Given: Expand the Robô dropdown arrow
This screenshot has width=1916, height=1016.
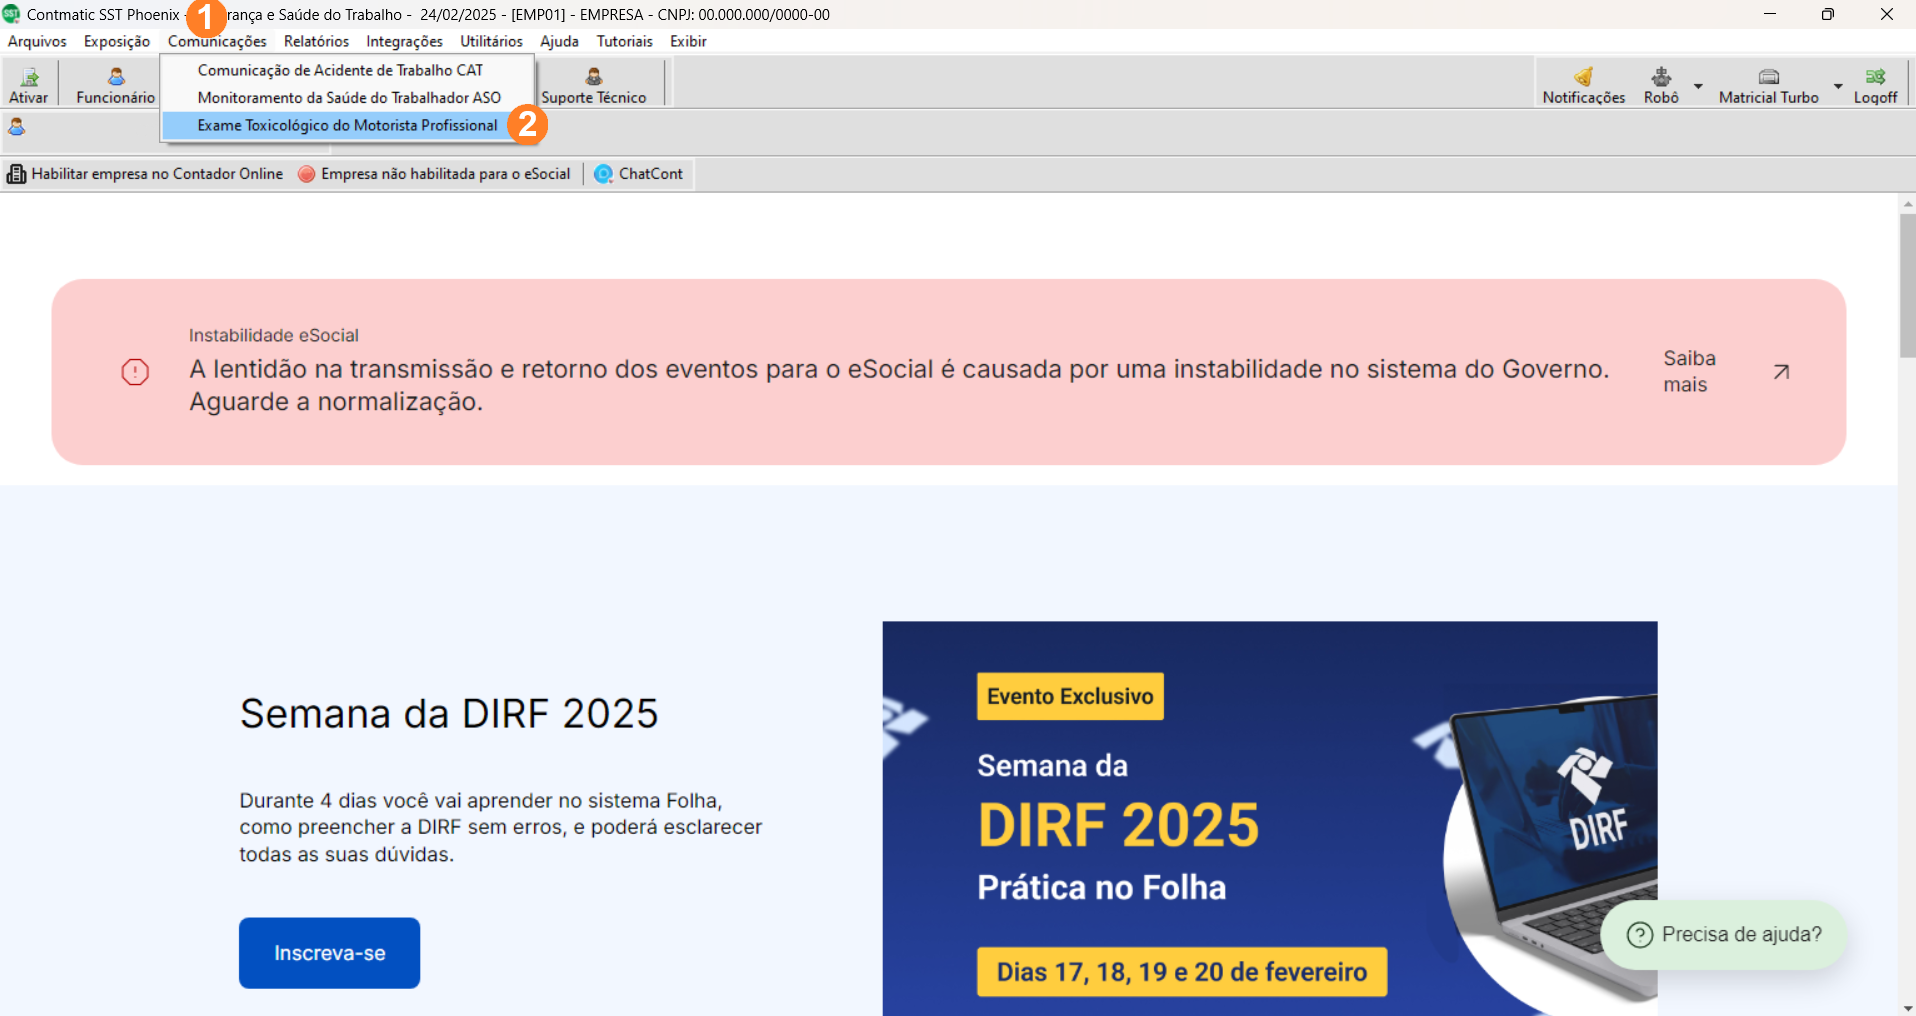Looking at the screenshot, I should [1698, 86].
